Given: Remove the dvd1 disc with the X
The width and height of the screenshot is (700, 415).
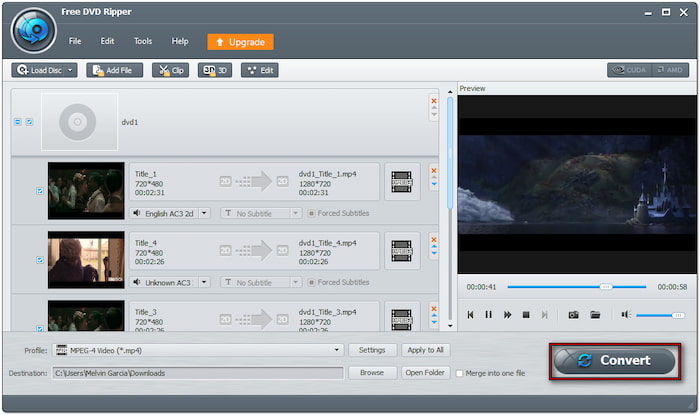Looking at the screenshot, I should [433, 101].
